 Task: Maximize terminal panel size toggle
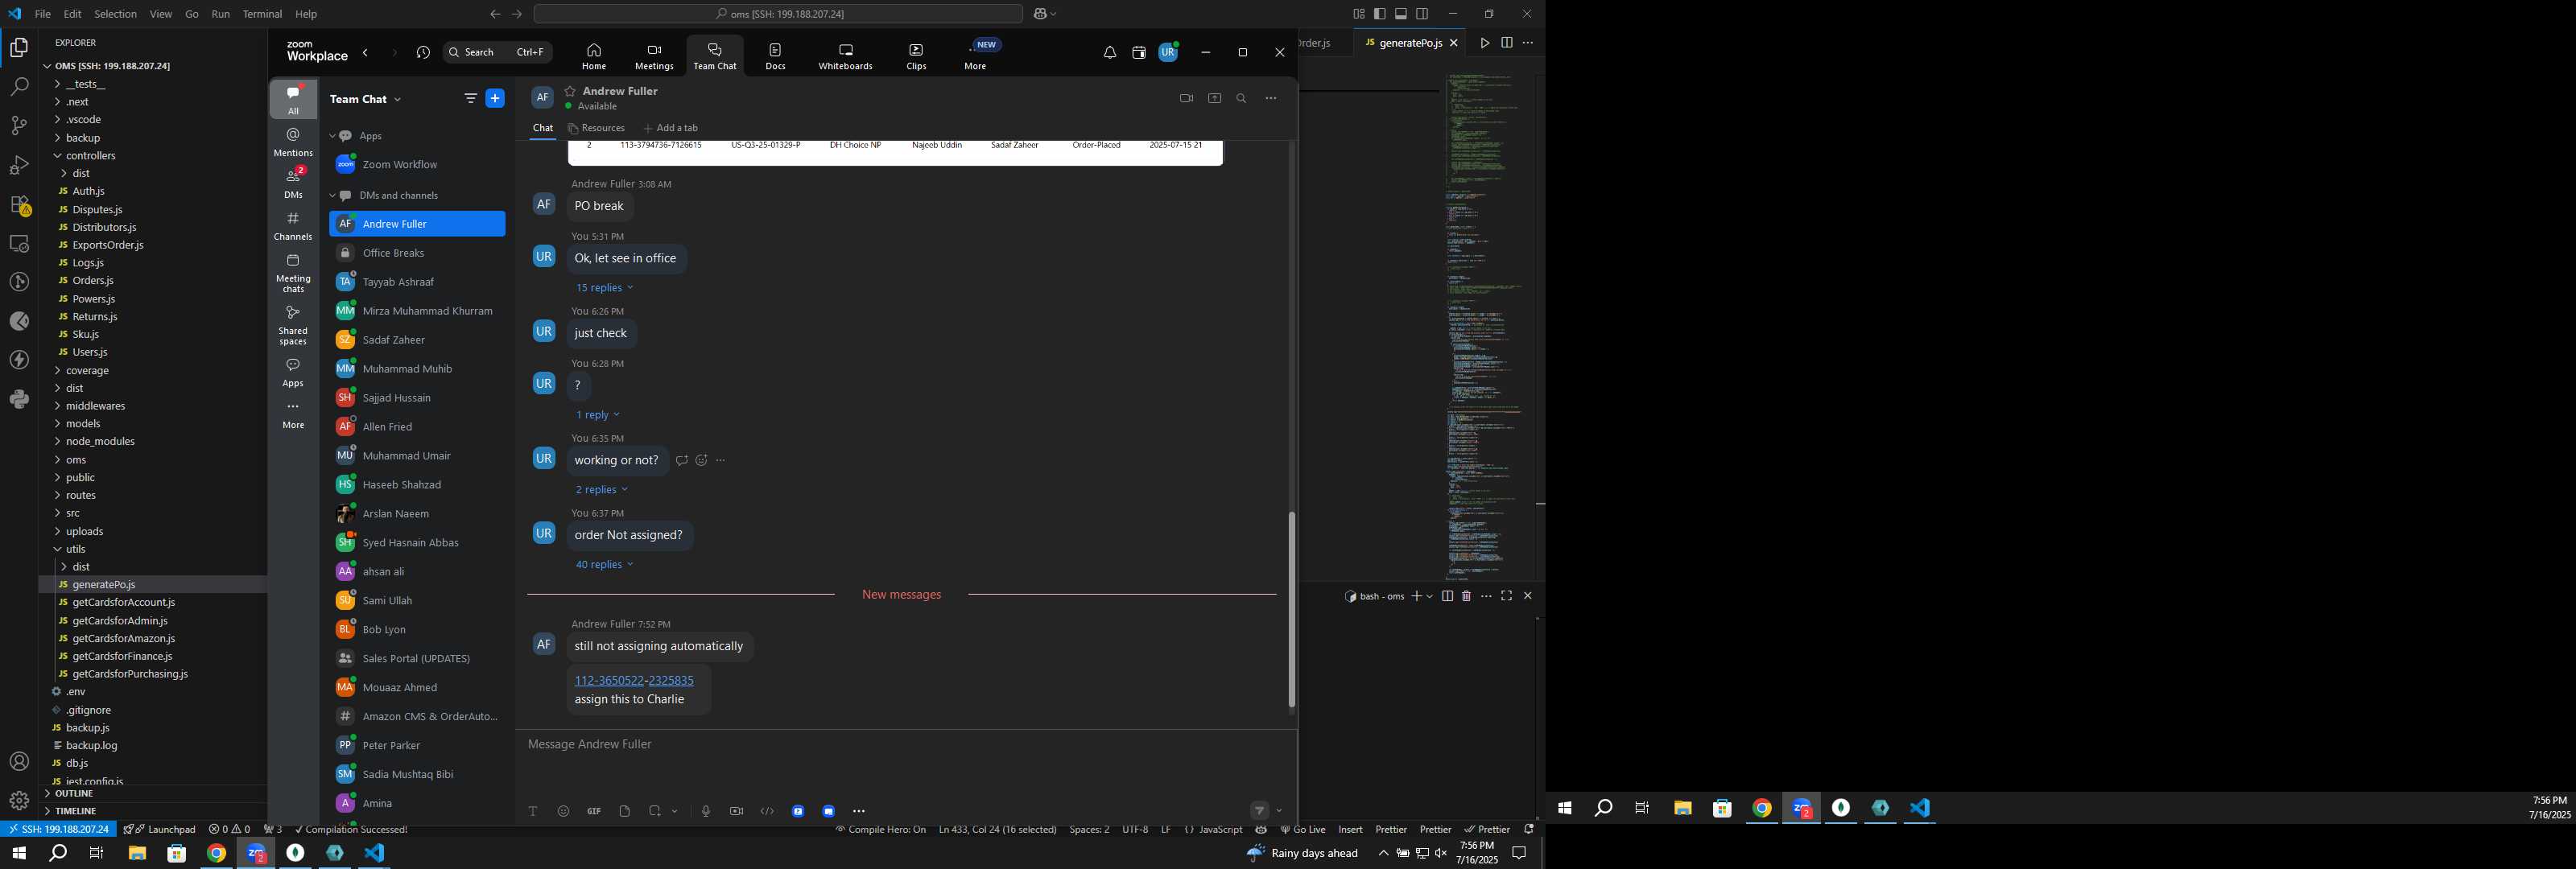[x=1506, y=596]
